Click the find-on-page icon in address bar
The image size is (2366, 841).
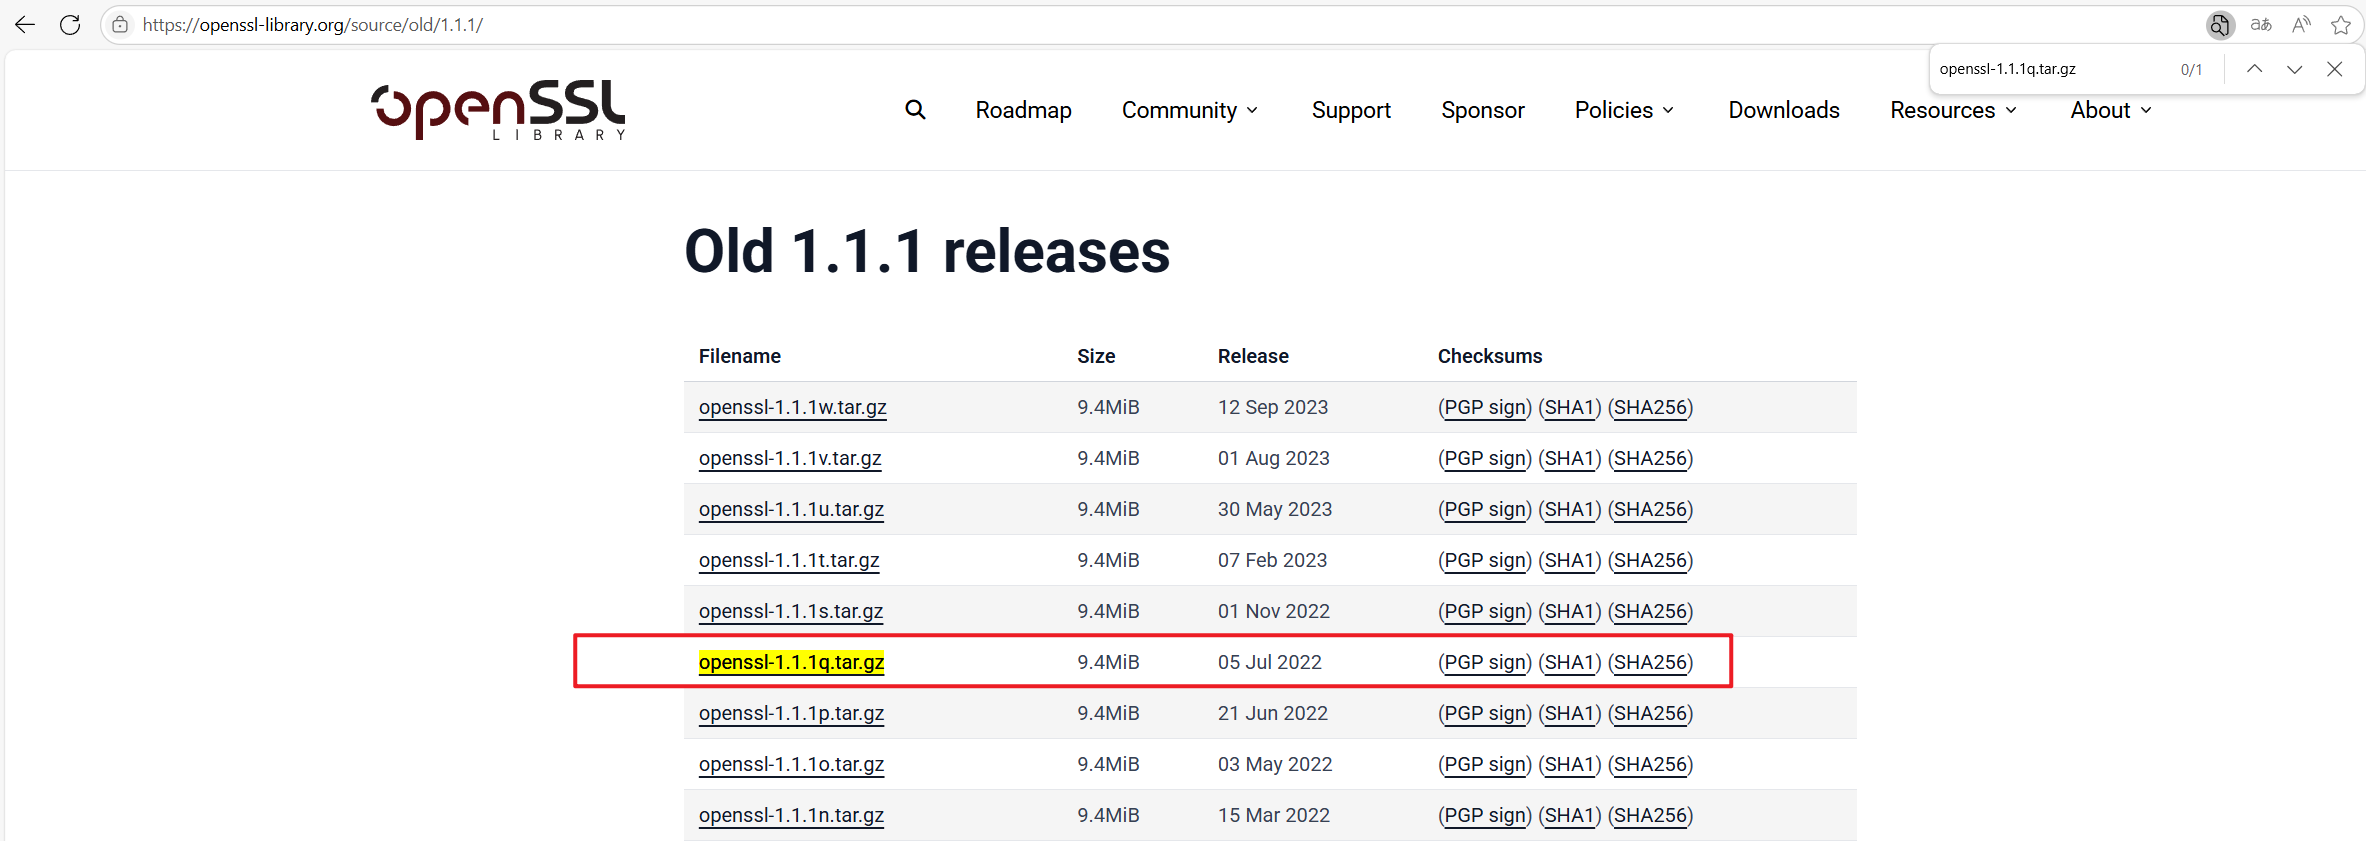click(x=2220, y=25)
